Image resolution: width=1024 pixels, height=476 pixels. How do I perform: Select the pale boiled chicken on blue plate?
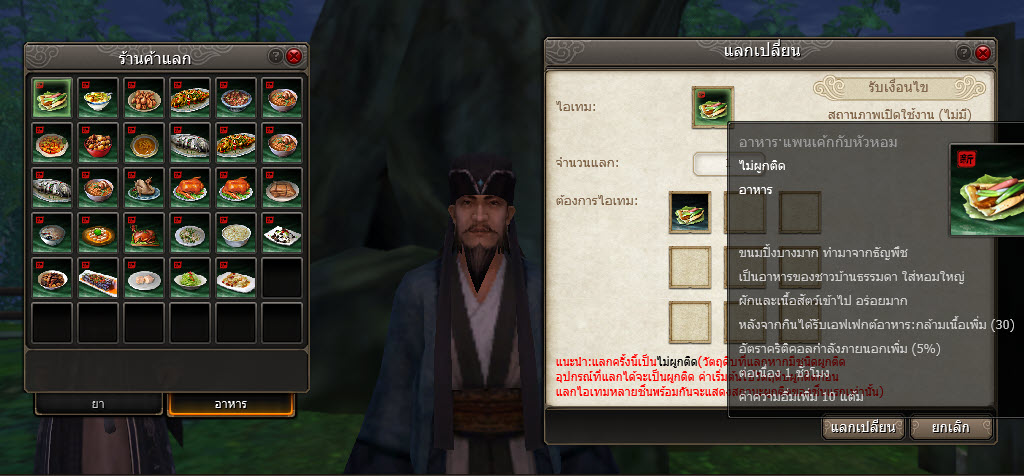click(x=144, y=188)
